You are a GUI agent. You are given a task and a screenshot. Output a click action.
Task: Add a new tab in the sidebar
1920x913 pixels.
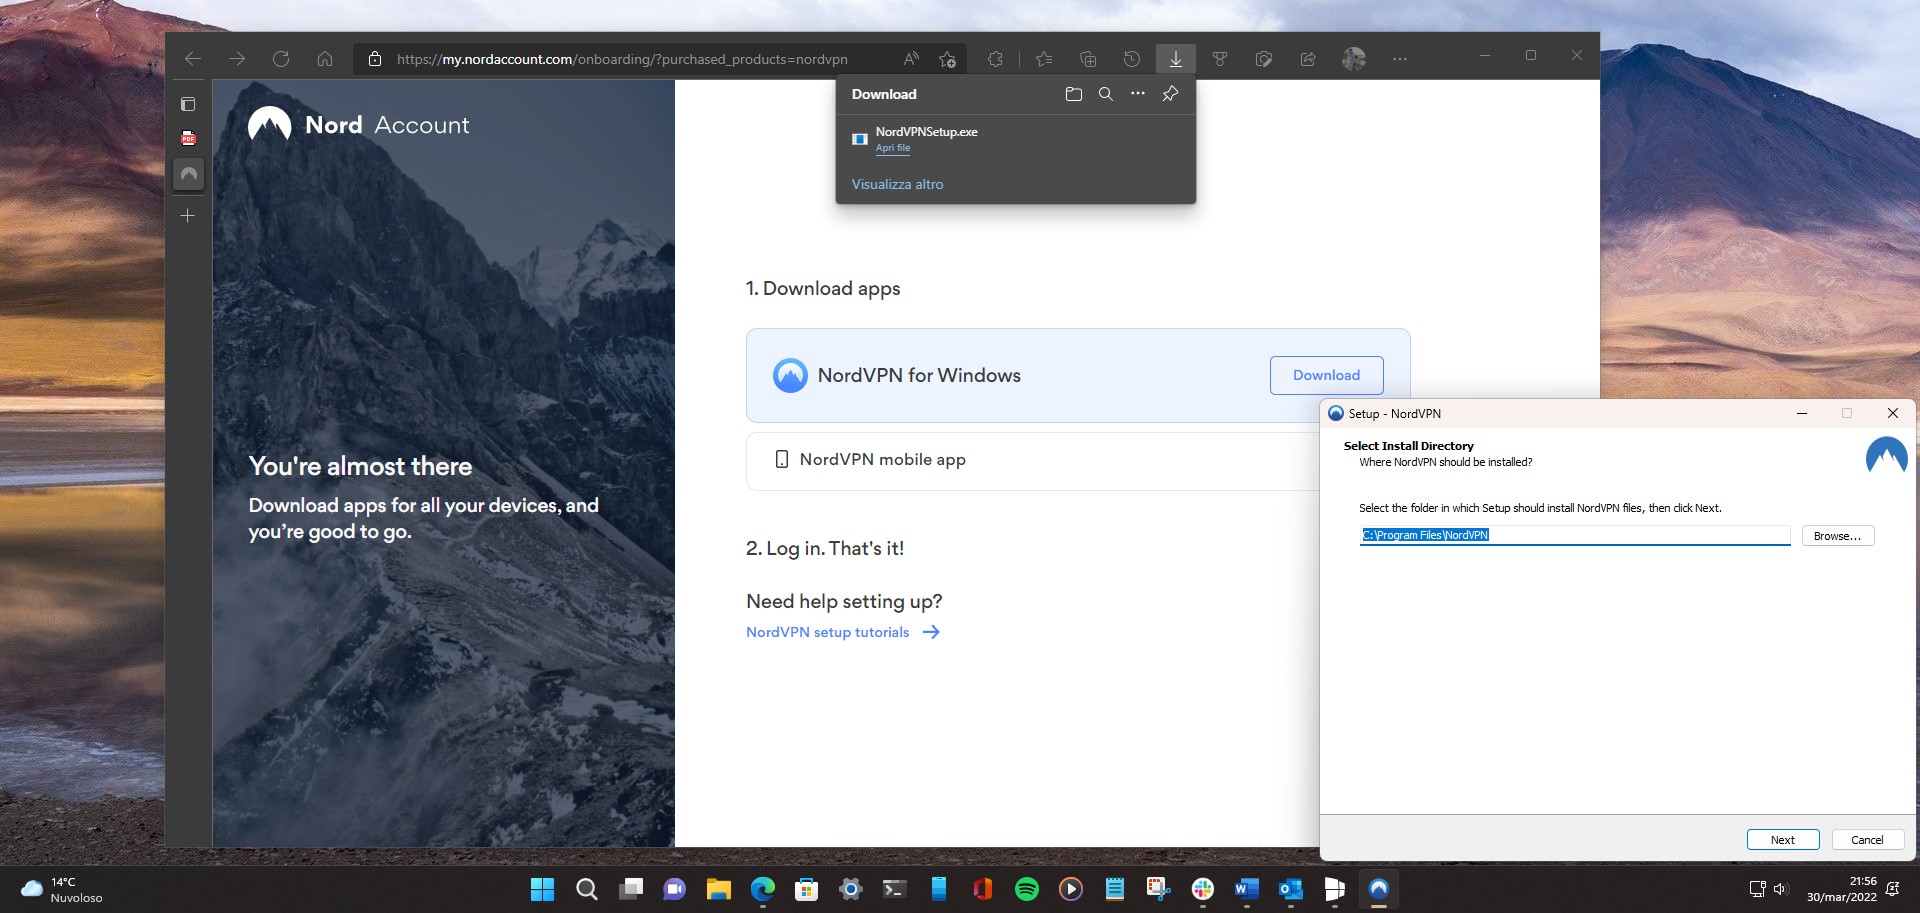pos(188,215)
